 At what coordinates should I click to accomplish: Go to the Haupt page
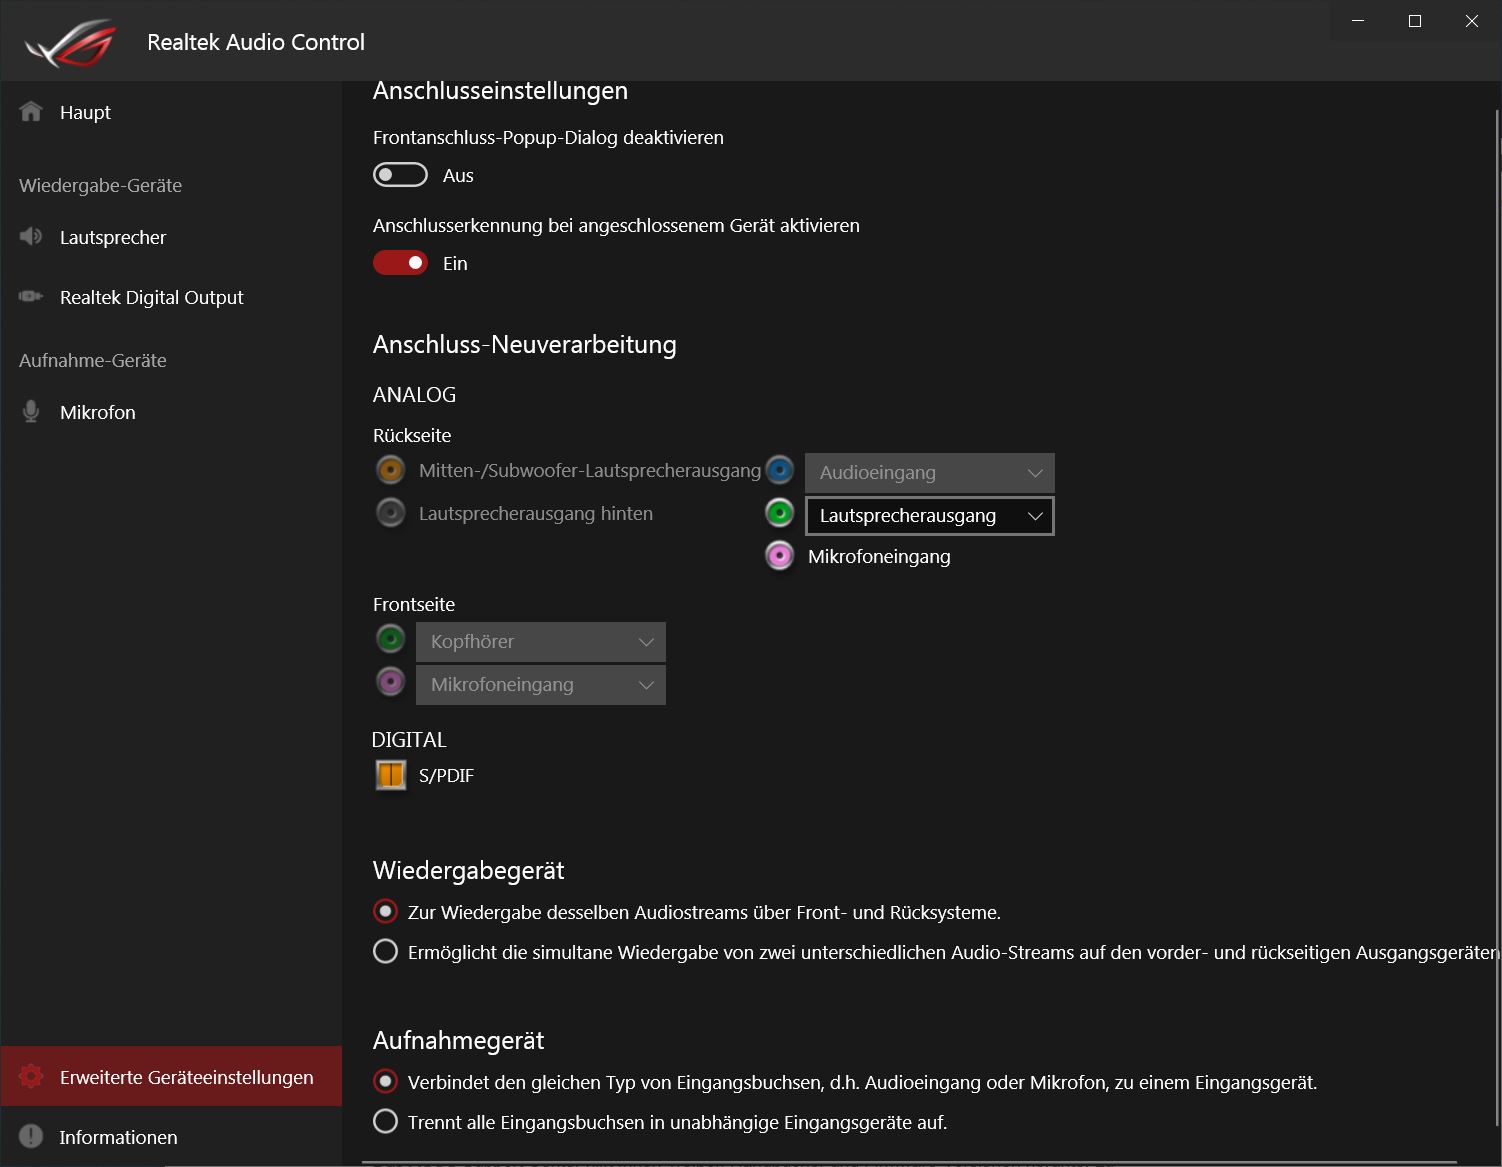[85, 113]
